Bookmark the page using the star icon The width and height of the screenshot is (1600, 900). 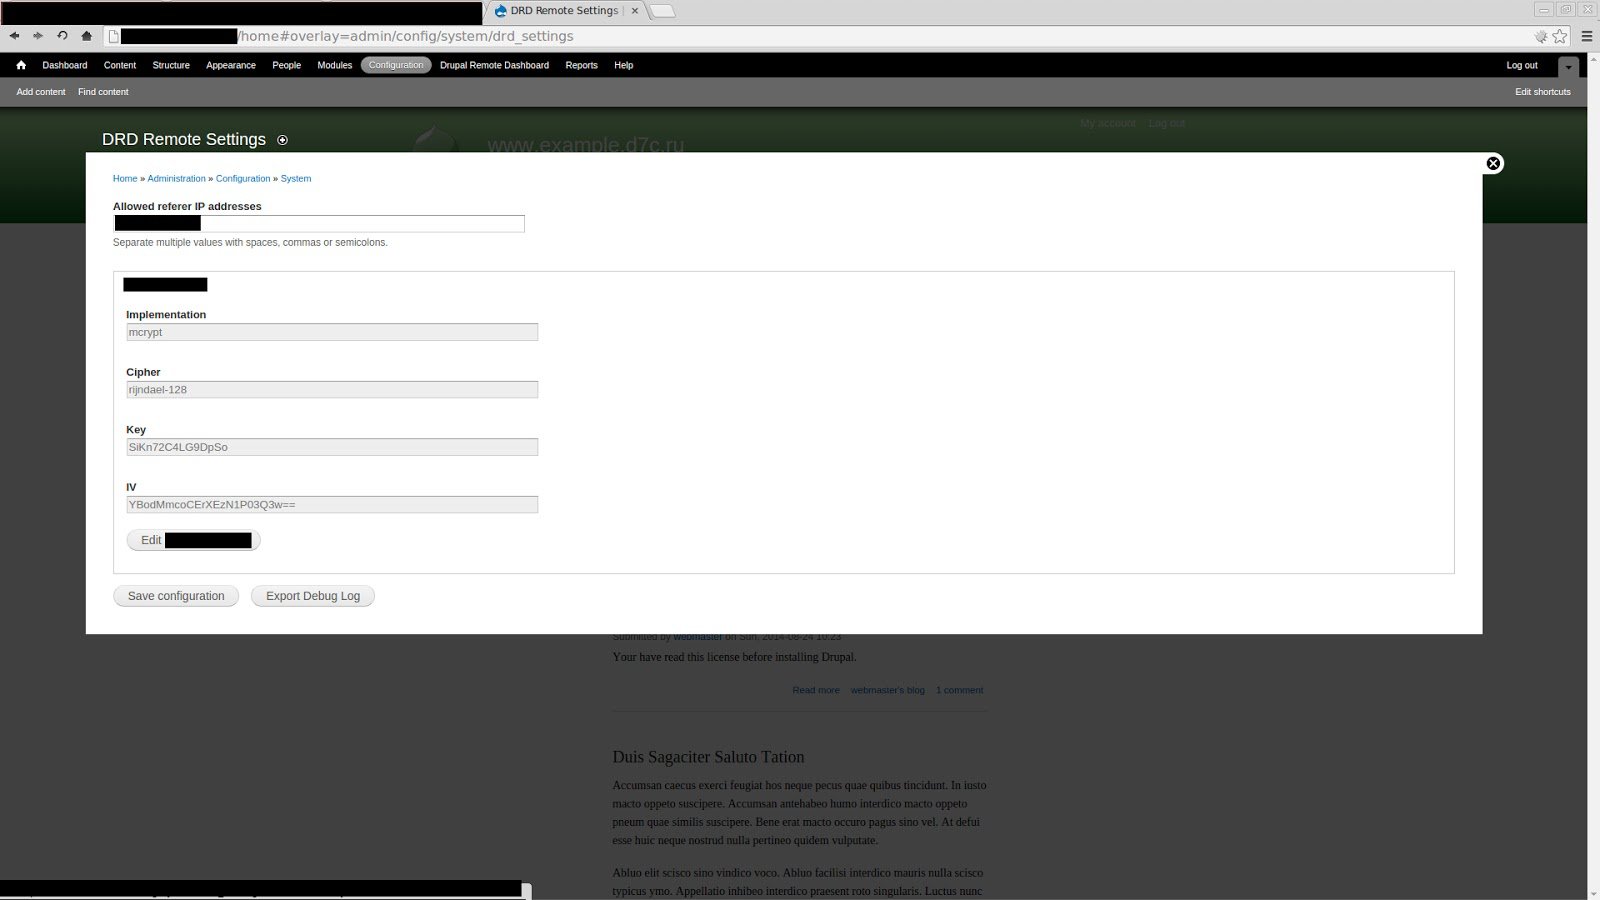click(1560, 36)
